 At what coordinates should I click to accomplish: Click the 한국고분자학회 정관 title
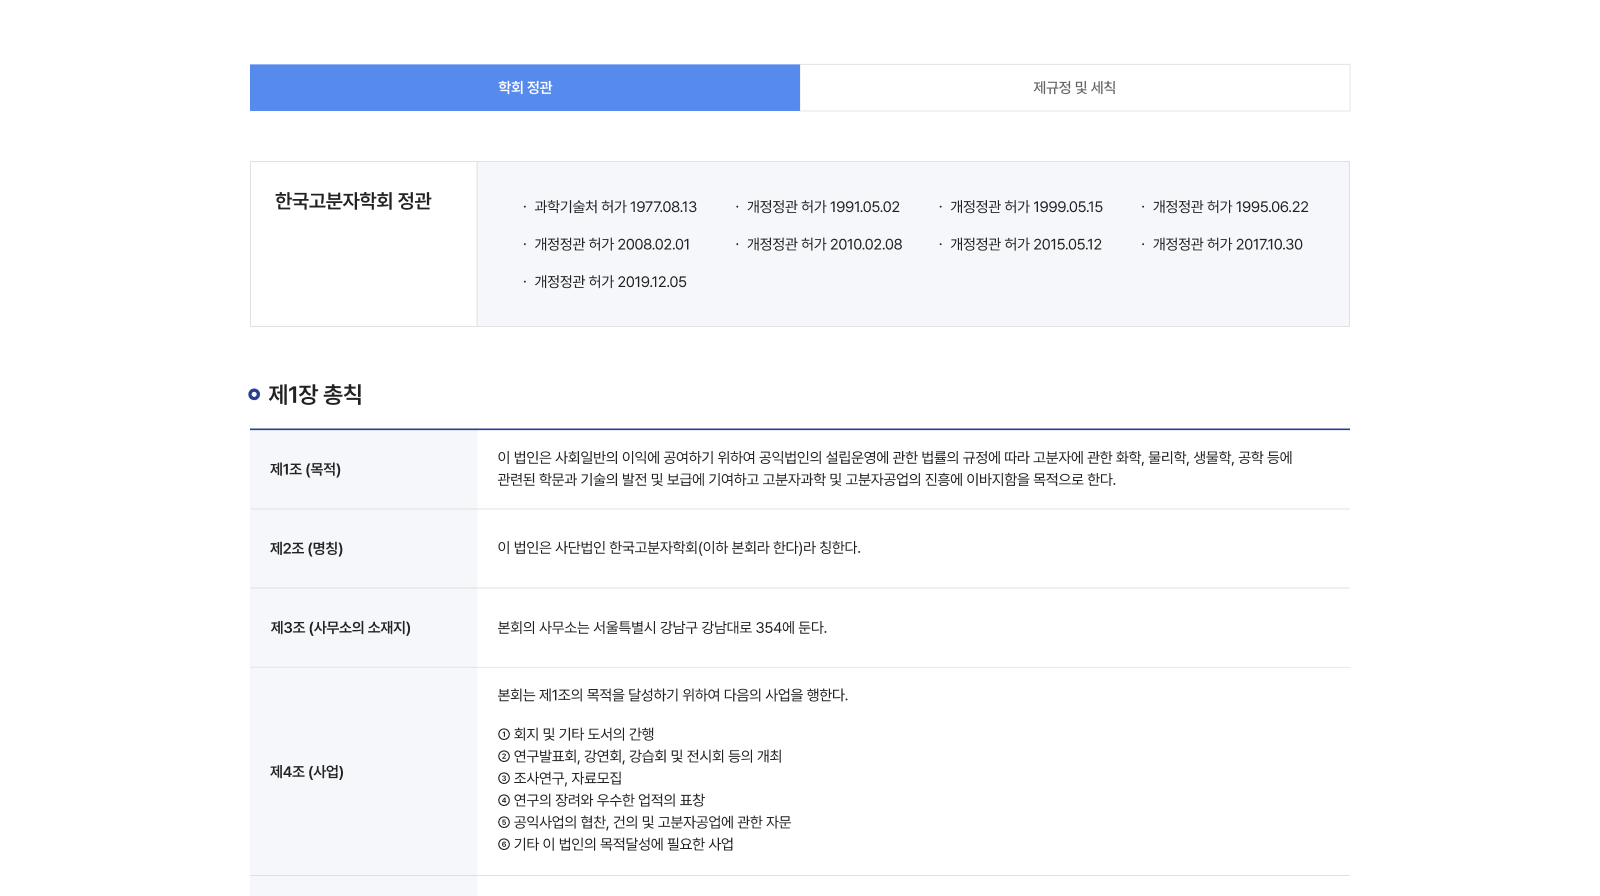(353, 201)
